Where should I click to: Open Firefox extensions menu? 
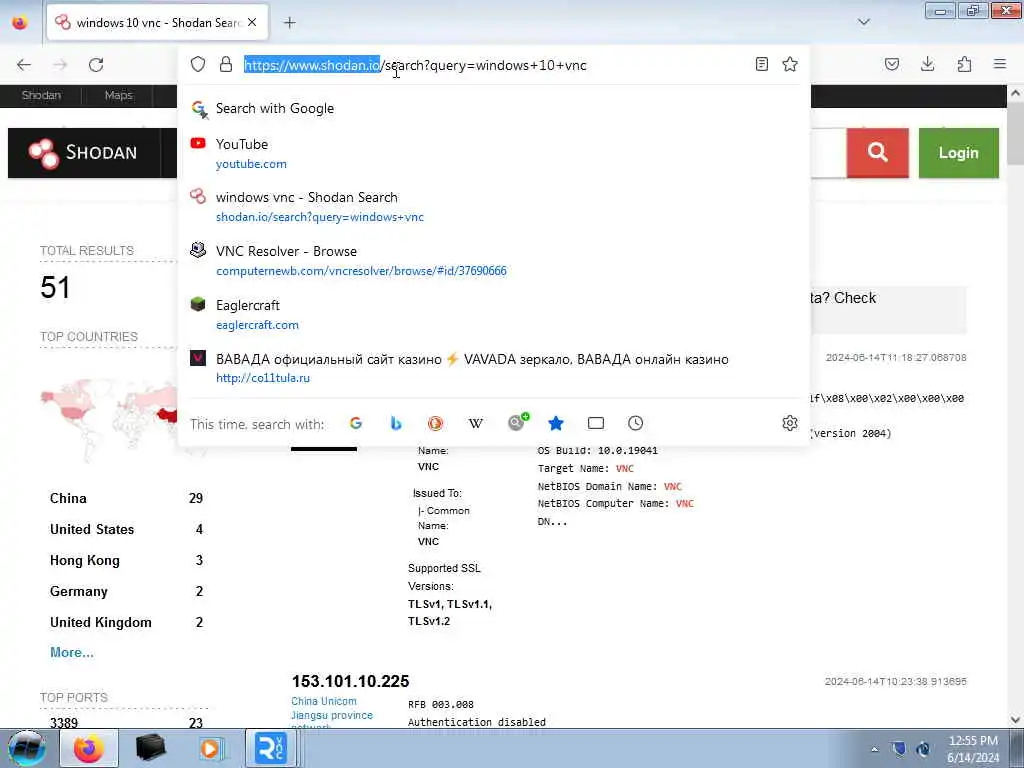point(964,64)
